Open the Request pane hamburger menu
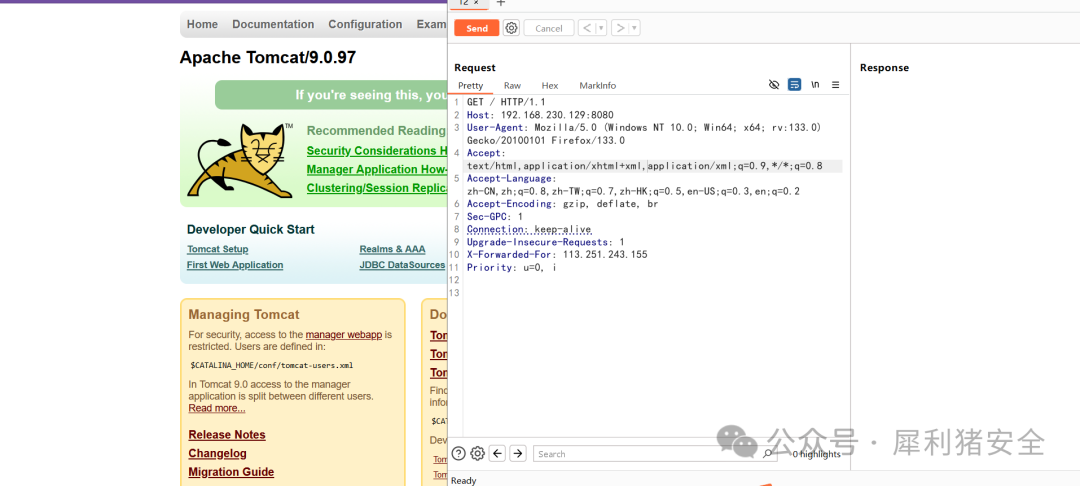This screenshot has height=486, width=1080. [835, 85]
